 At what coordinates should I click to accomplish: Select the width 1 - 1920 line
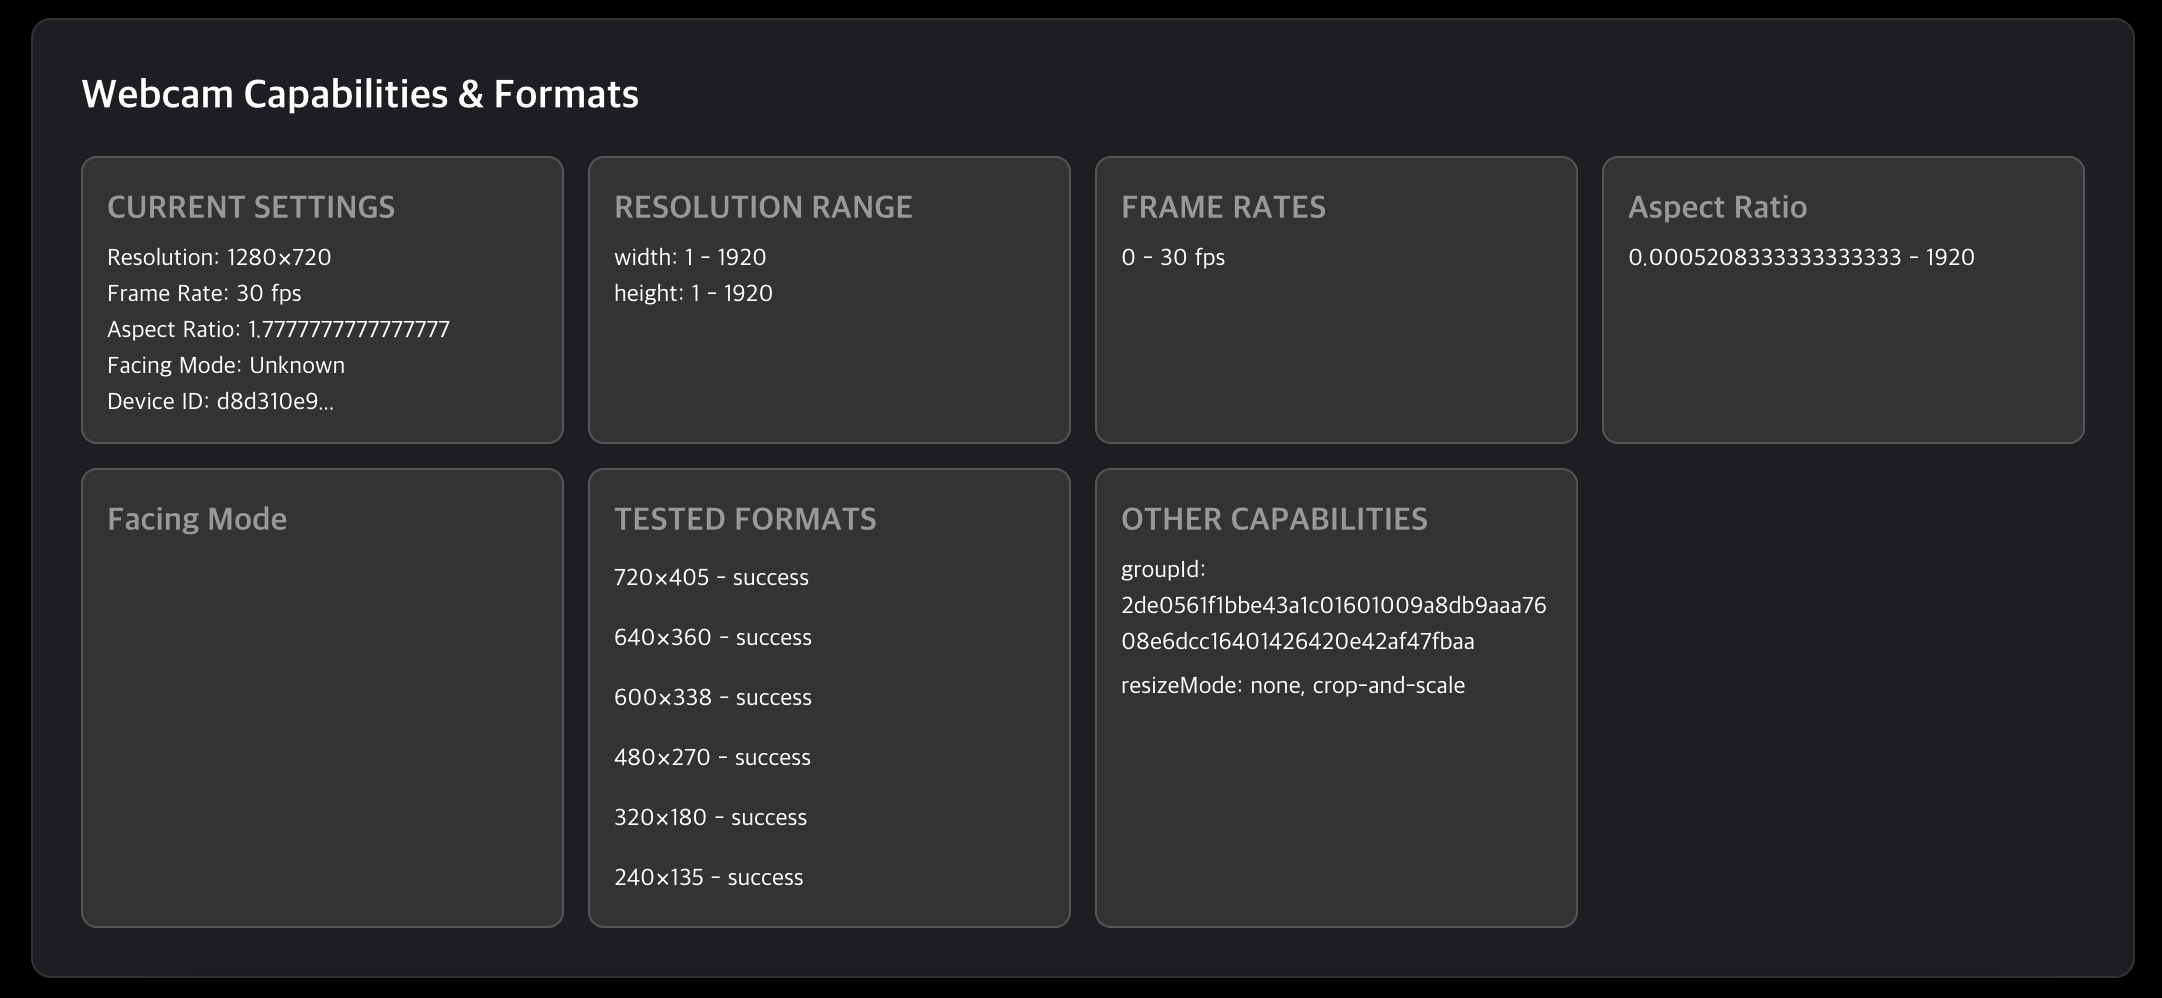pyautogui.click(x=690, y=257)
